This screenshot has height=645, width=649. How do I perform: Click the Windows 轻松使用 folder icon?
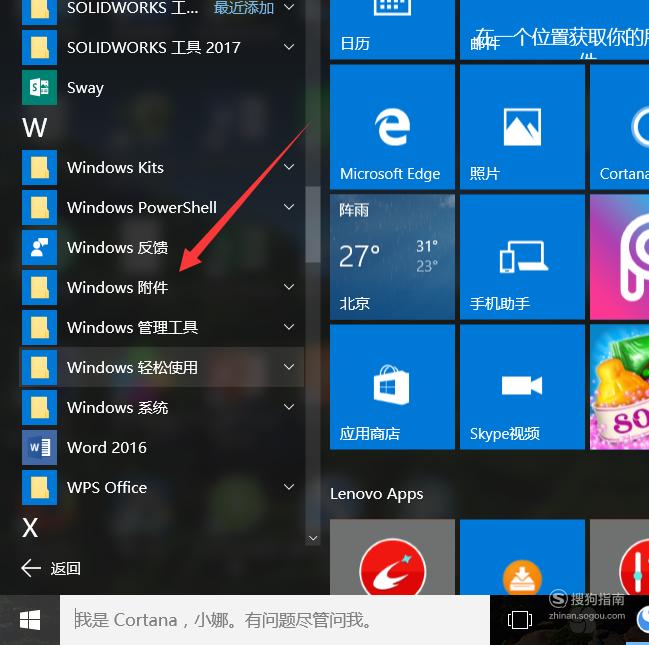(x=39, y=367)
